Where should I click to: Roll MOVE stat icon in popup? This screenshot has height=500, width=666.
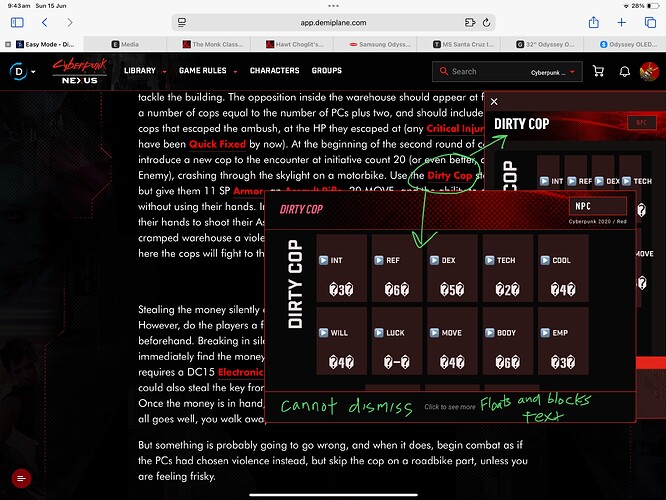[x=434, y=333]
